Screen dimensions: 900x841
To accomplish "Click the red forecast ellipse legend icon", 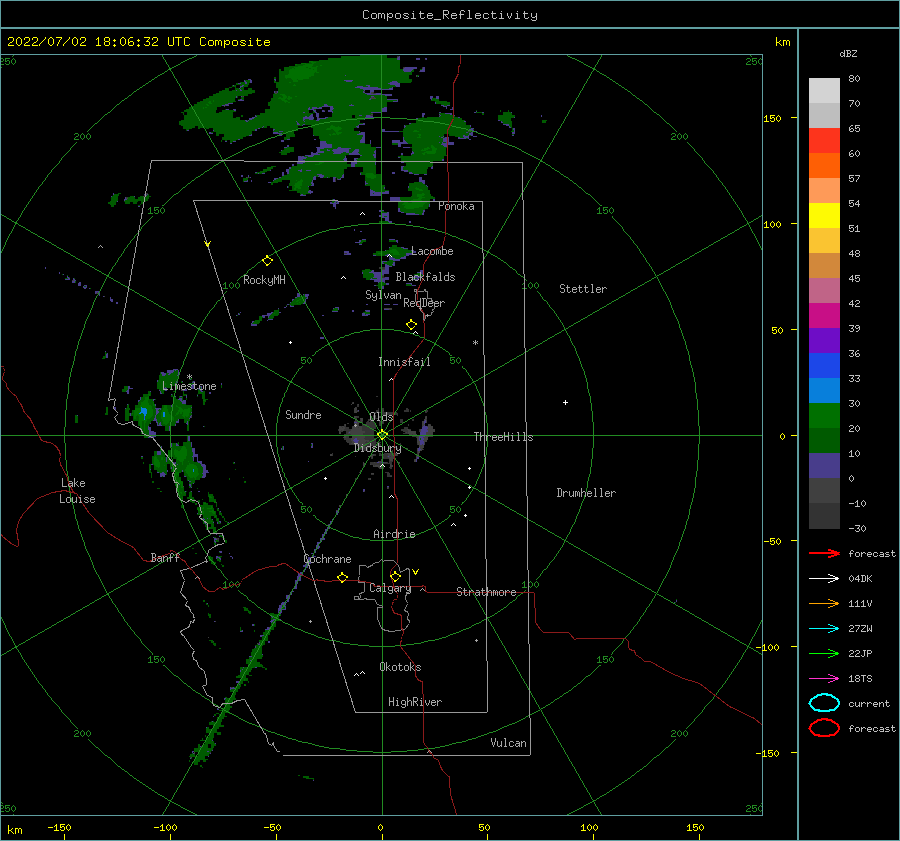I will pos(824,728).
